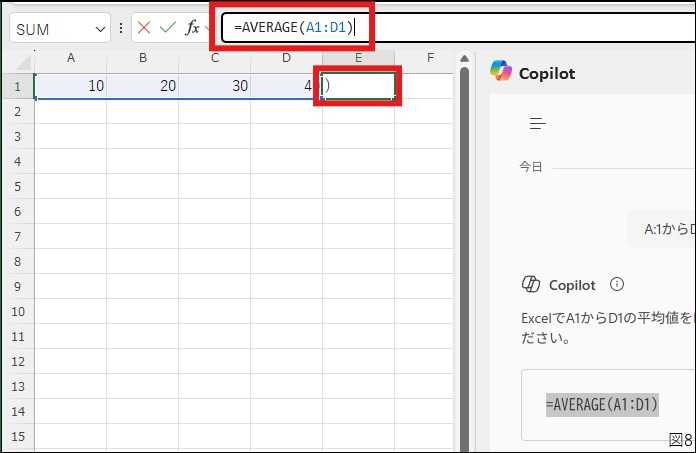Viewport: 696px width, 453px height.
Task: Select column A header
Action: coord(70,59)
